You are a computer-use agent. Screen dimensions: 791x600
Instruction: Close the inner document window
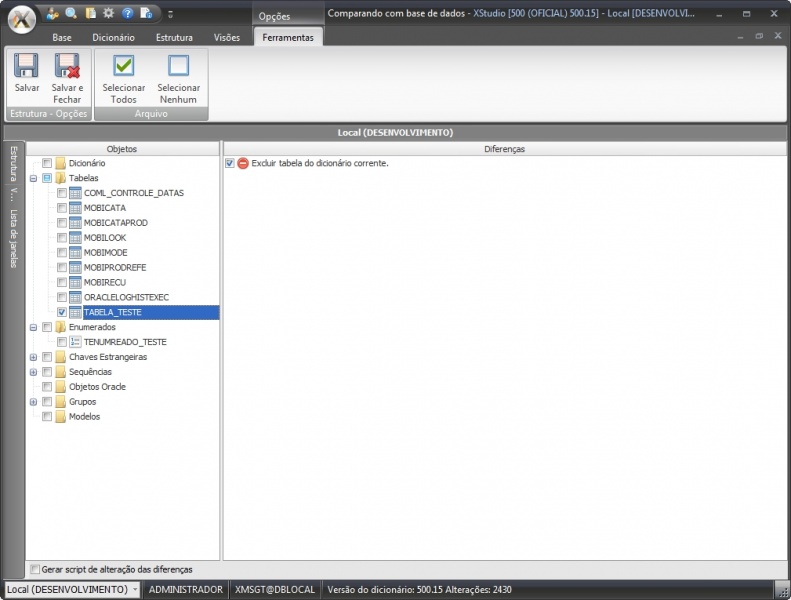coord(778,36)
